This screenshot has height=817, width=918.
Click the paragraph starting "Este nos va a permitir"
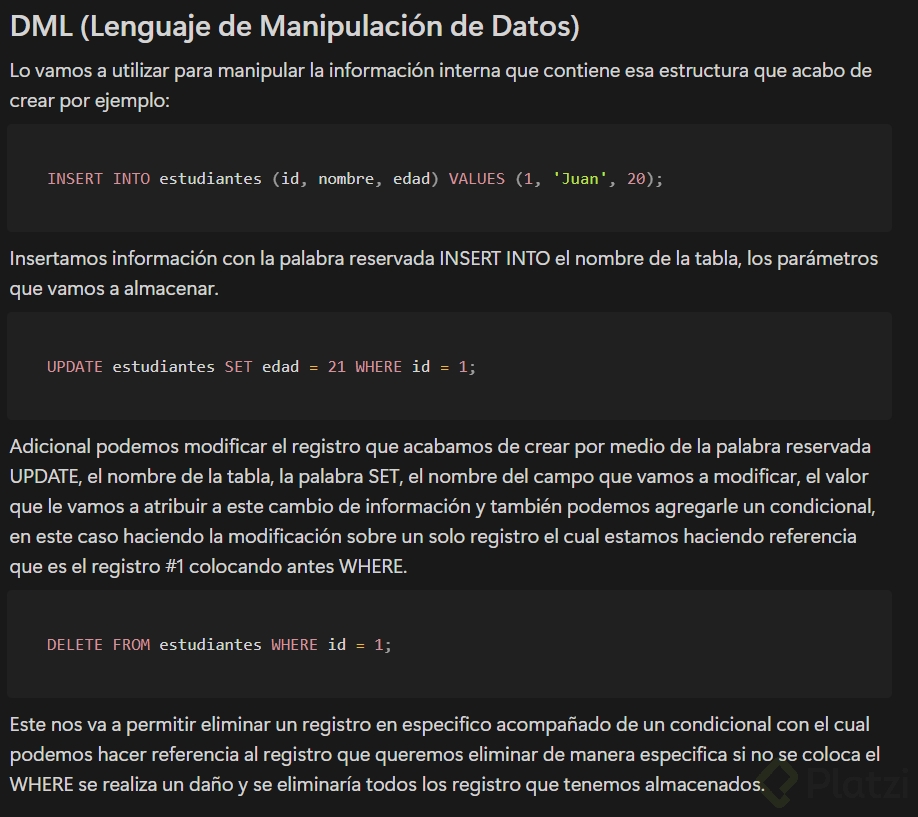click(445, 754)
